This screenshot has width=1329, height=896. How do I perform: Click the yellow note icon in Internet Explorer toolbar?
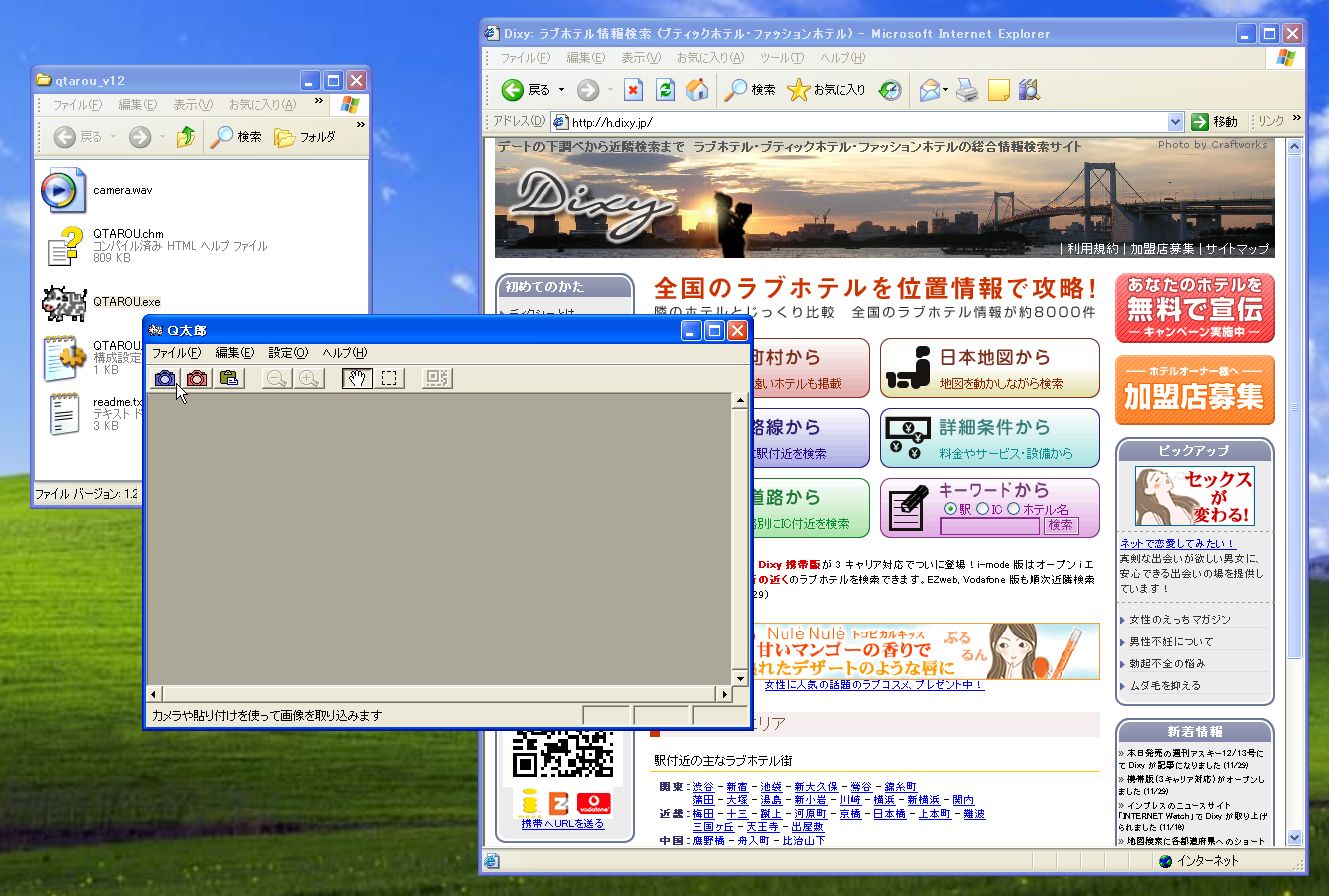point(998,90)
